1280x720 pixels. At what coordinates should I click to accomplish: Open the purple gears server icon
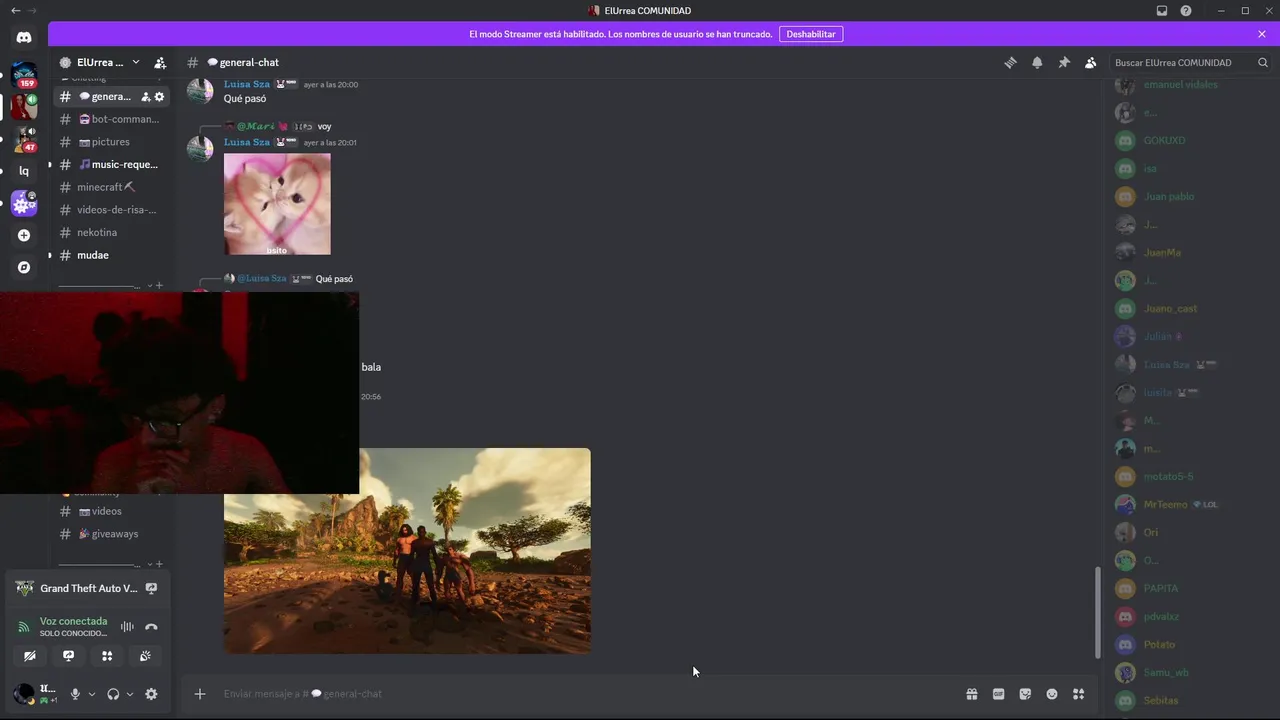click(x=24, y=203)
